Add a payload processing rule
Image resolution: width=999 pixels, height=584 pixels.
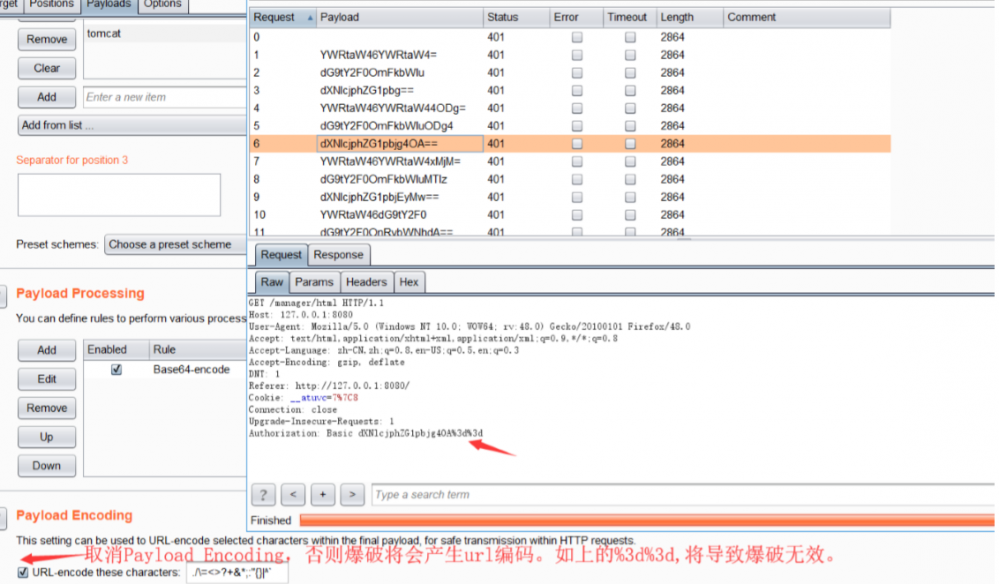[47, 350]
